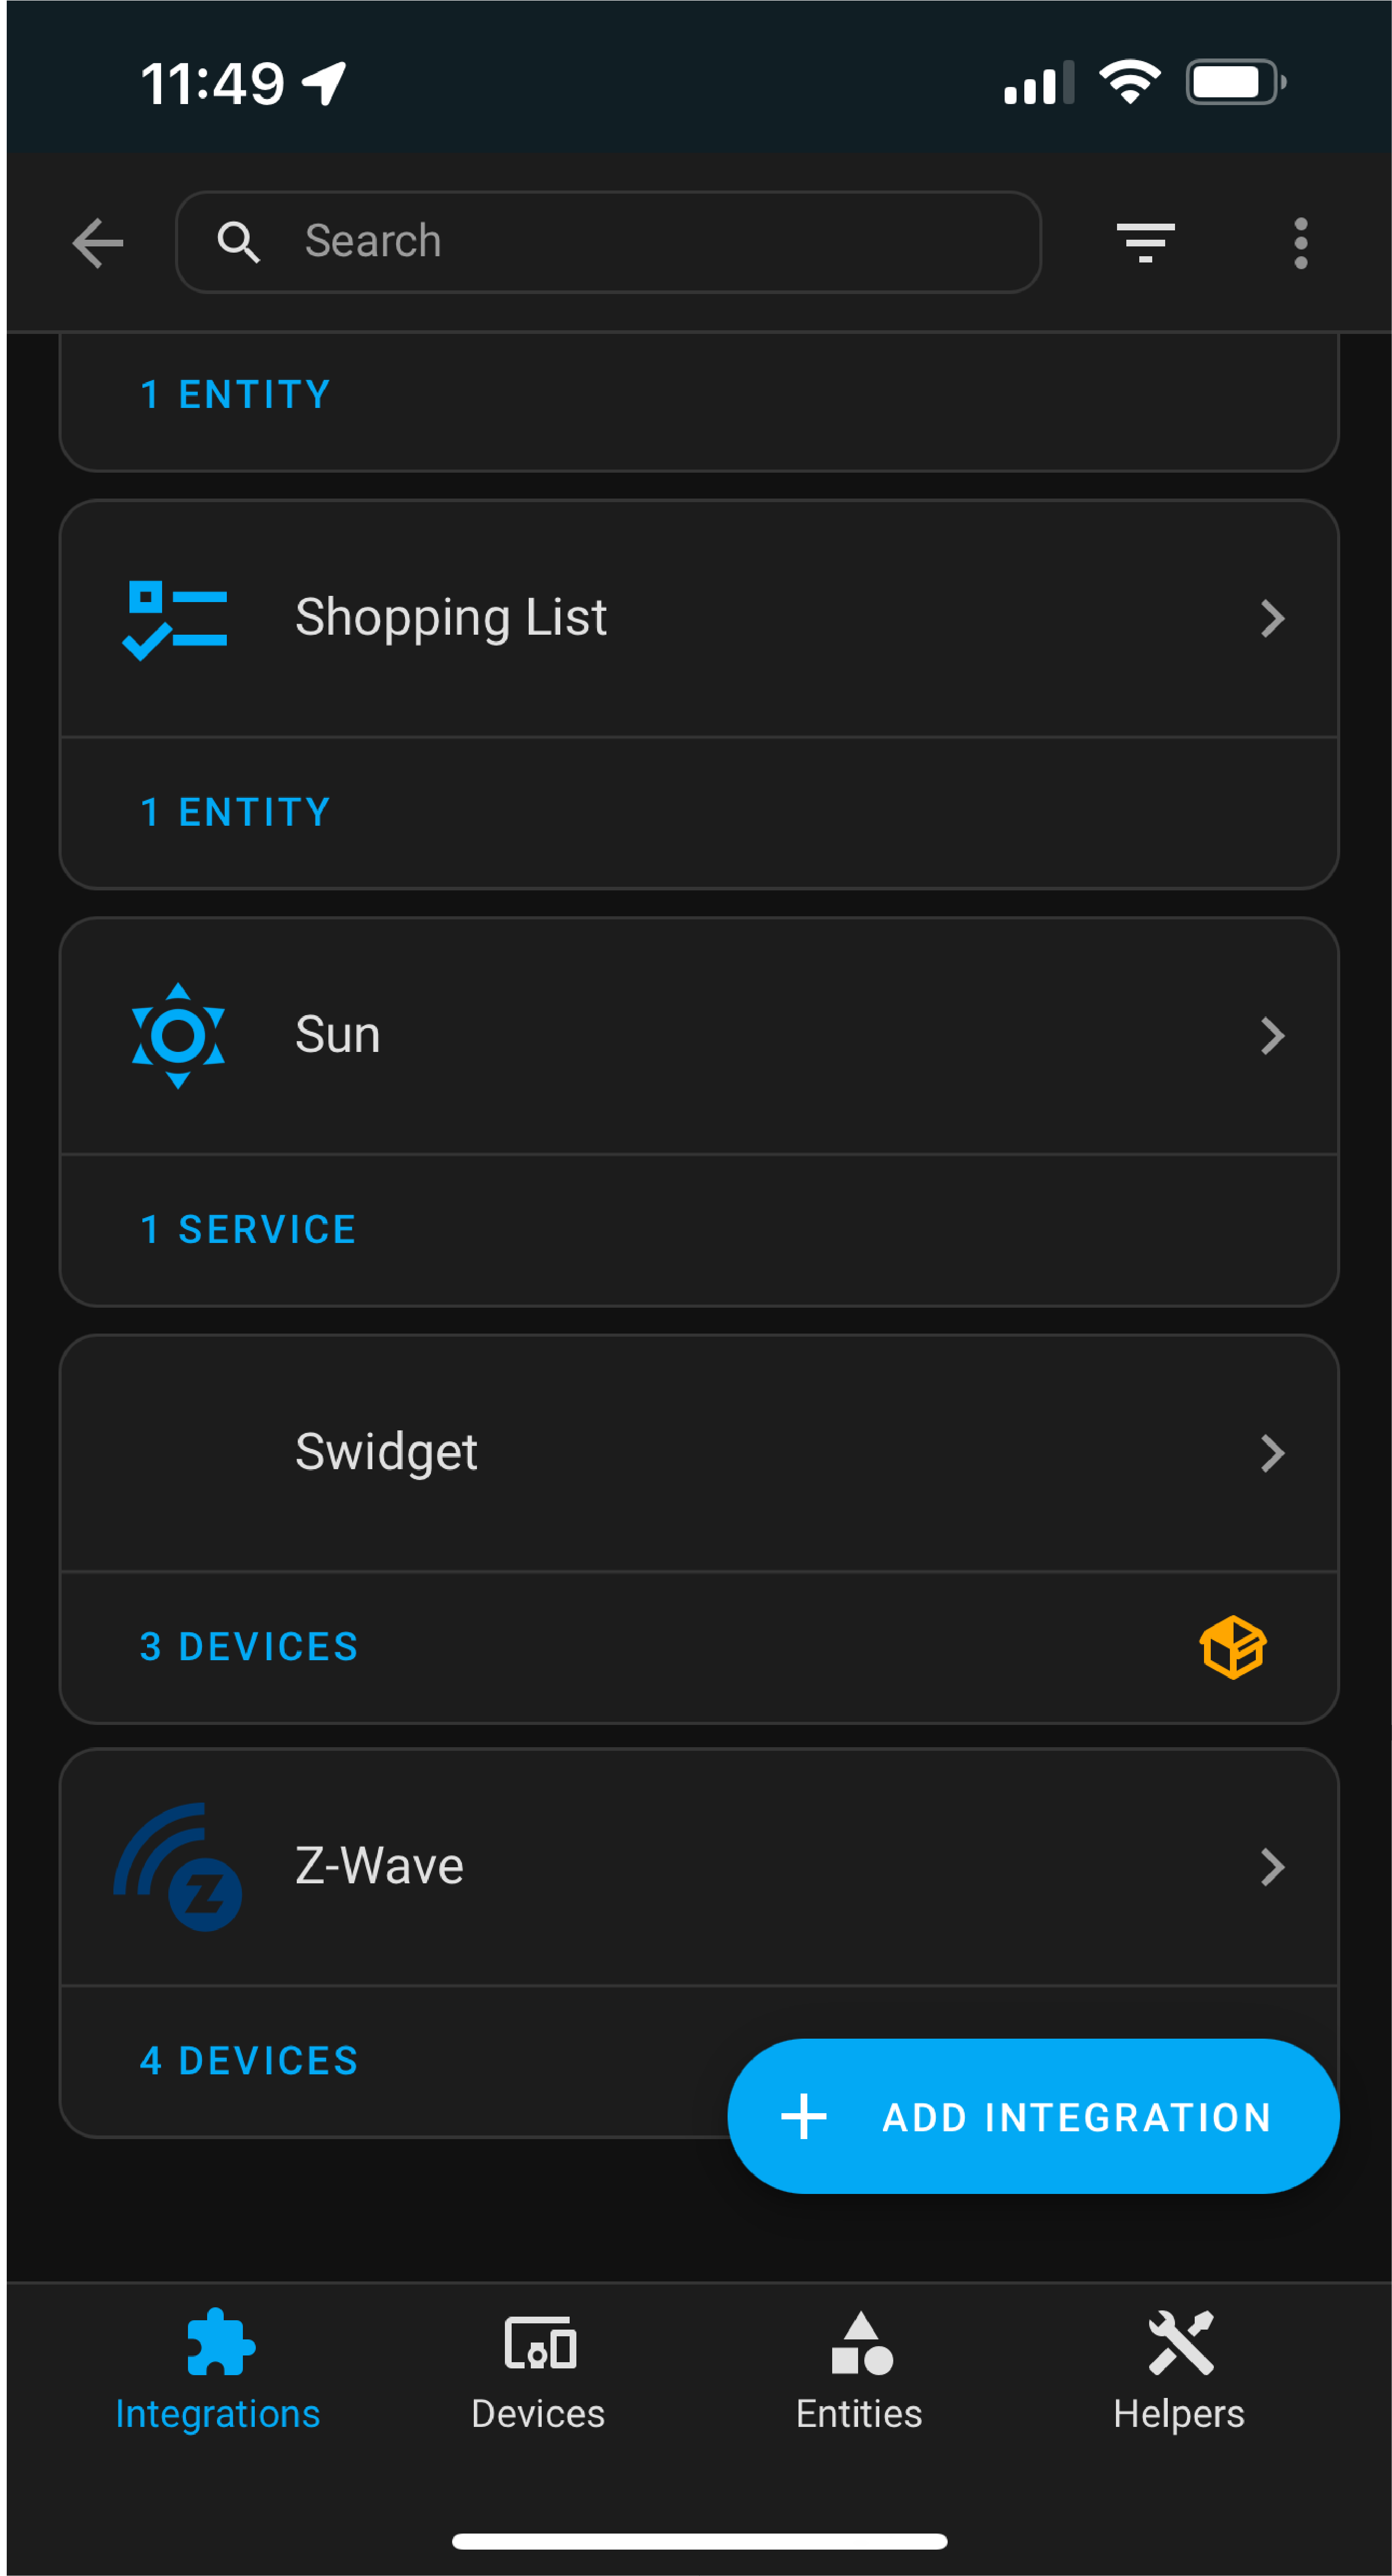Tap the Z-Wave logo icon
The image size is (1392, 2576).
[178, 1867]
